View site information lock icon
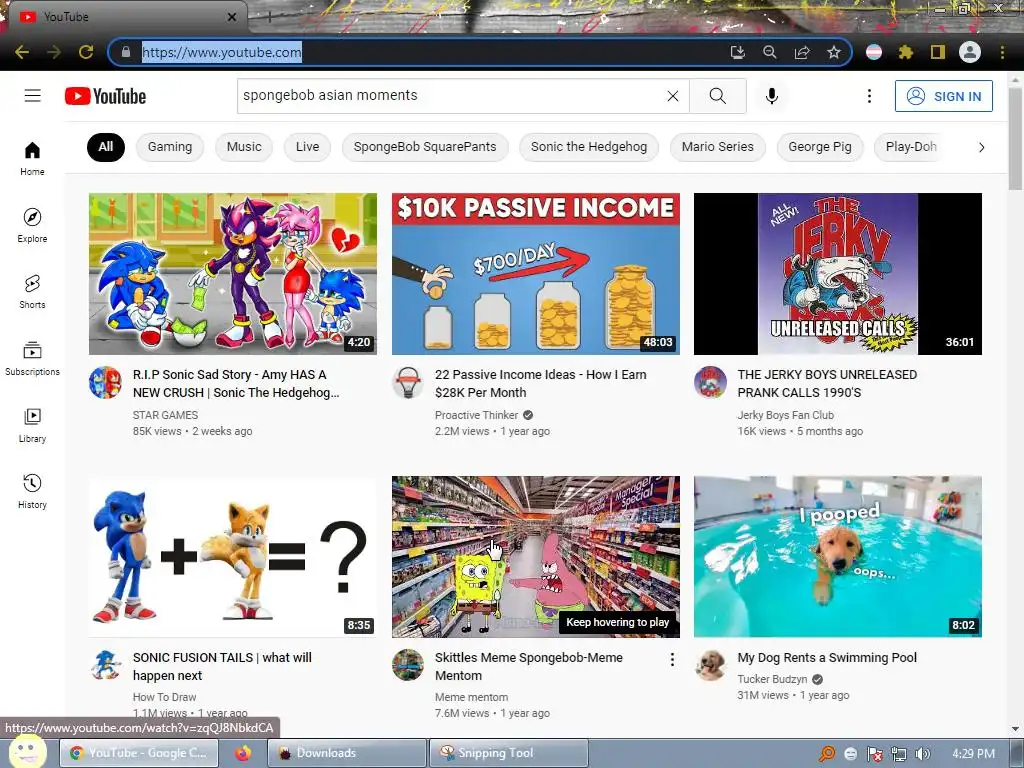 (x=126, y=52)
